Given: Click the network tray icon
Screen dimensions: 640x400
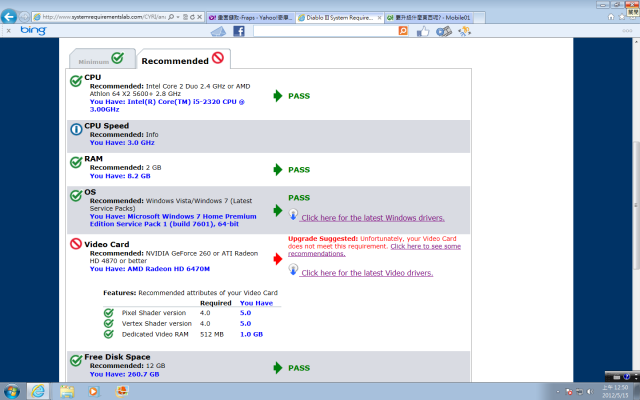Looking at the screenshot, I should click(x=579, y=392).
